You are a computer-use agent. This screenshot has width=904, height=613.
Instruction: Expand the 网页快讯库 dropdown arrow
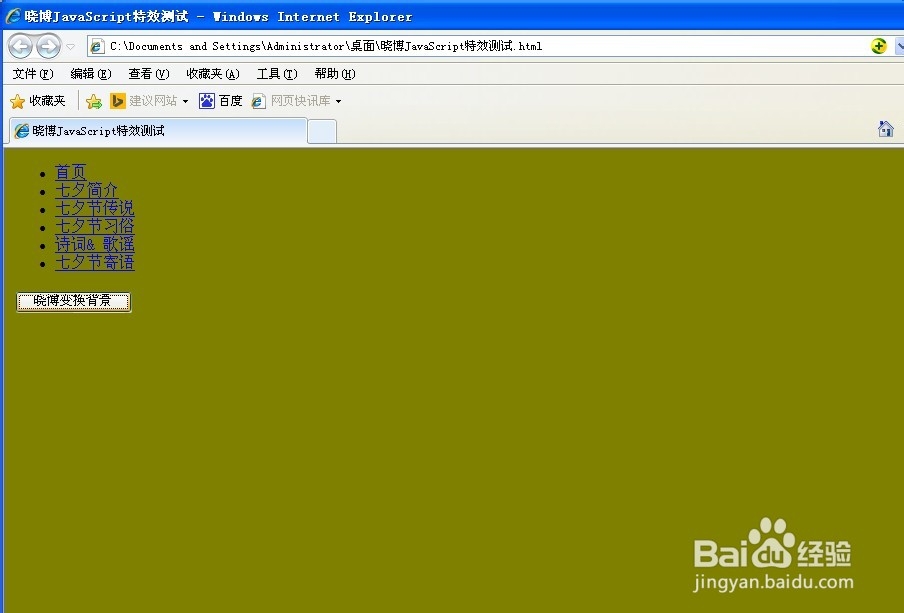tap(337, 100)
